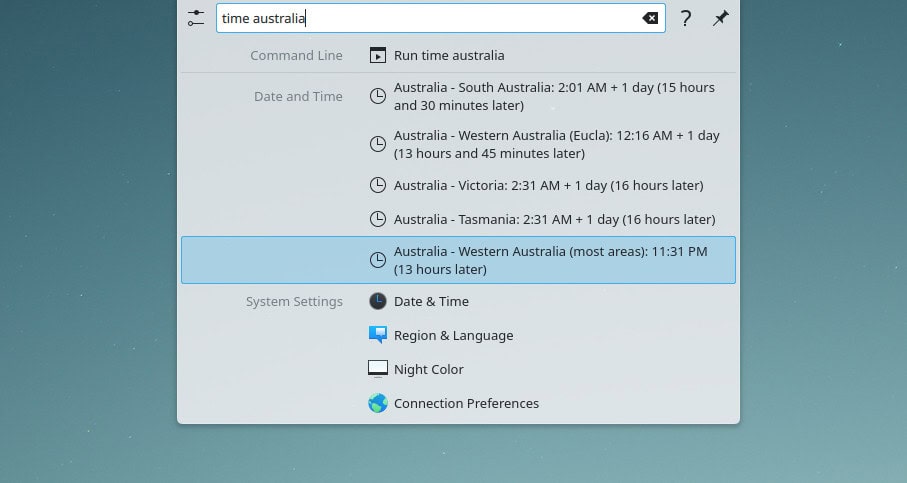The image size is (907, 483).
Task: Click the clock icon next to Tasmania
Action: pyautogui.click(x=377, y=219)
